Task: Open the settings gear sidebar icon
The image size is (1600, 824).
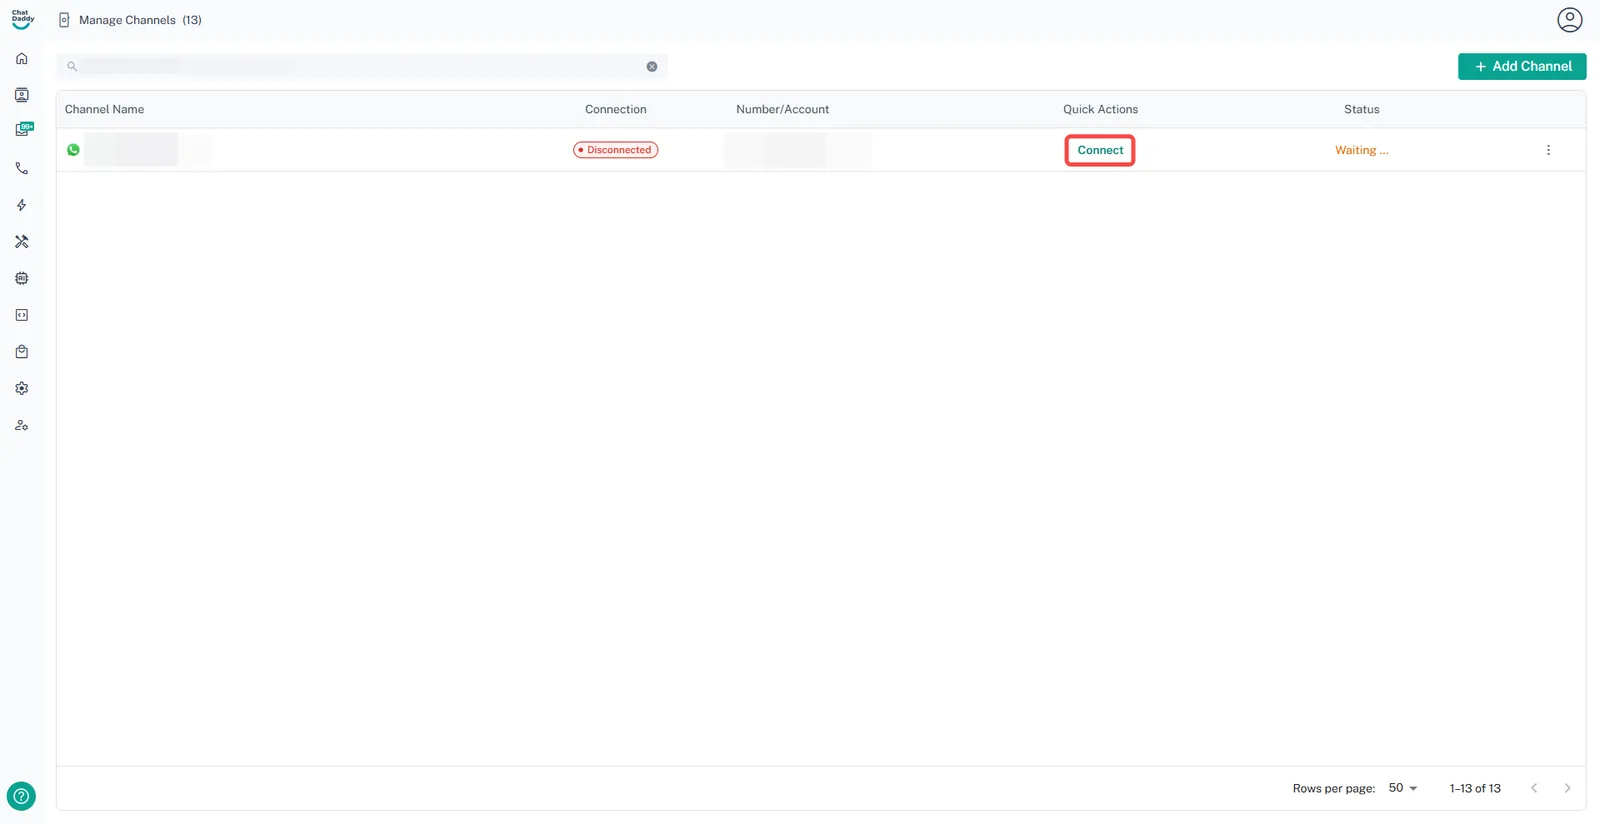Action: tap(21, 388)
